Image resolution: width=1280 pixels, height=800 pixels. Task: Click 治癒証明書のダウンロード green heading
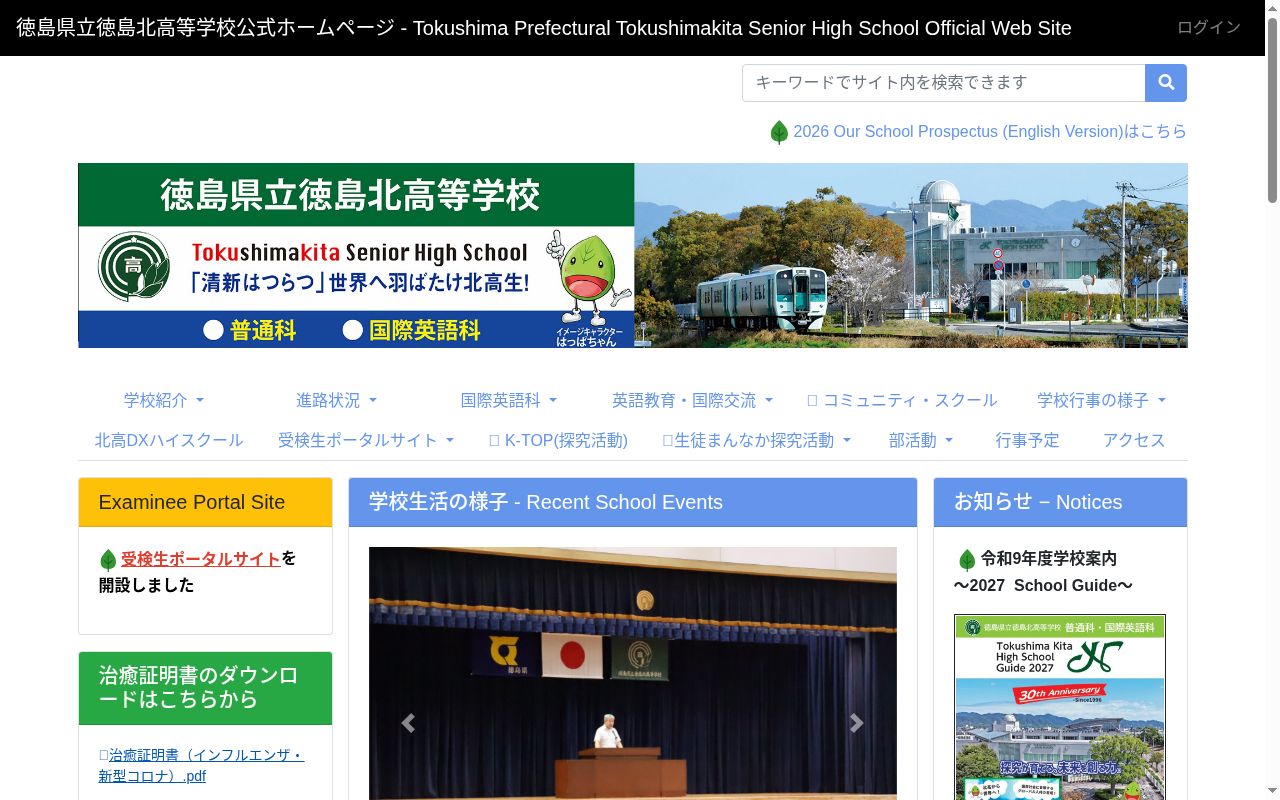pos(205,688)
